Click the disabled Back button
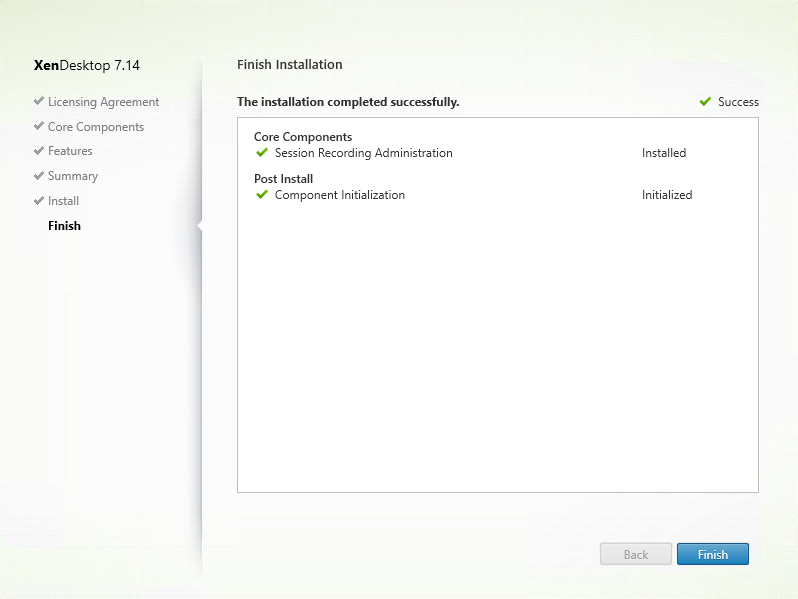798x599 pixels. click(635, 555)
